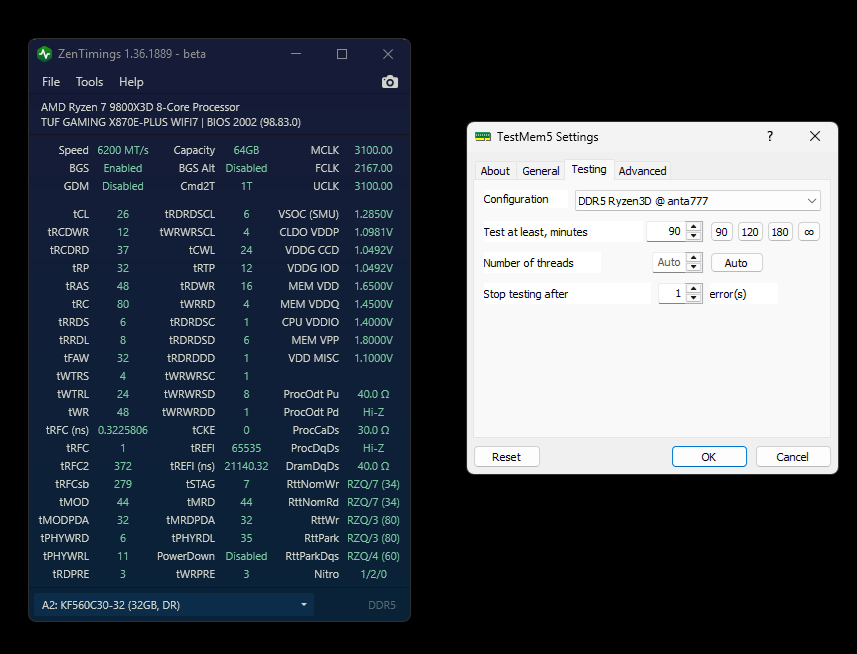Click the tRAS value 48
The width and height of the screenshot is (857, 654).
(123, 286)
